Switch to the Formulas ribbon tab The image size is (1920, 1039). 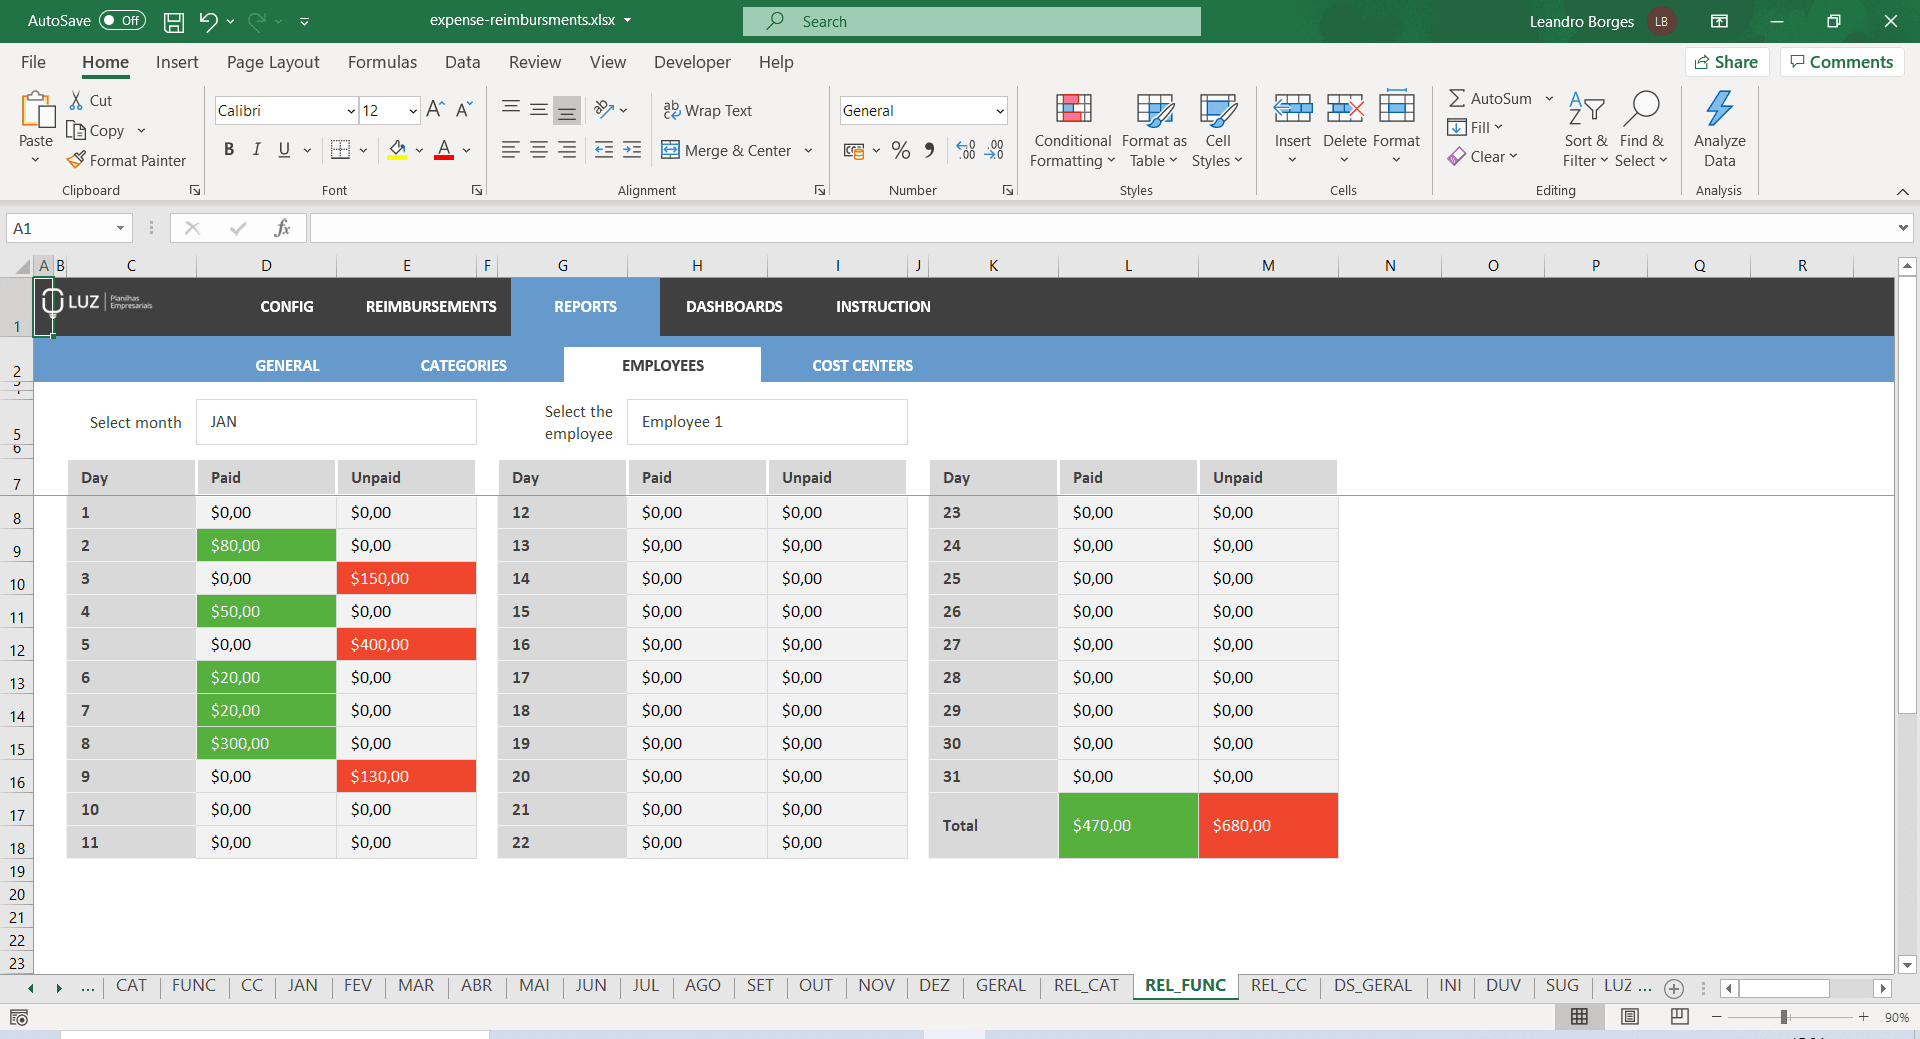381,62
